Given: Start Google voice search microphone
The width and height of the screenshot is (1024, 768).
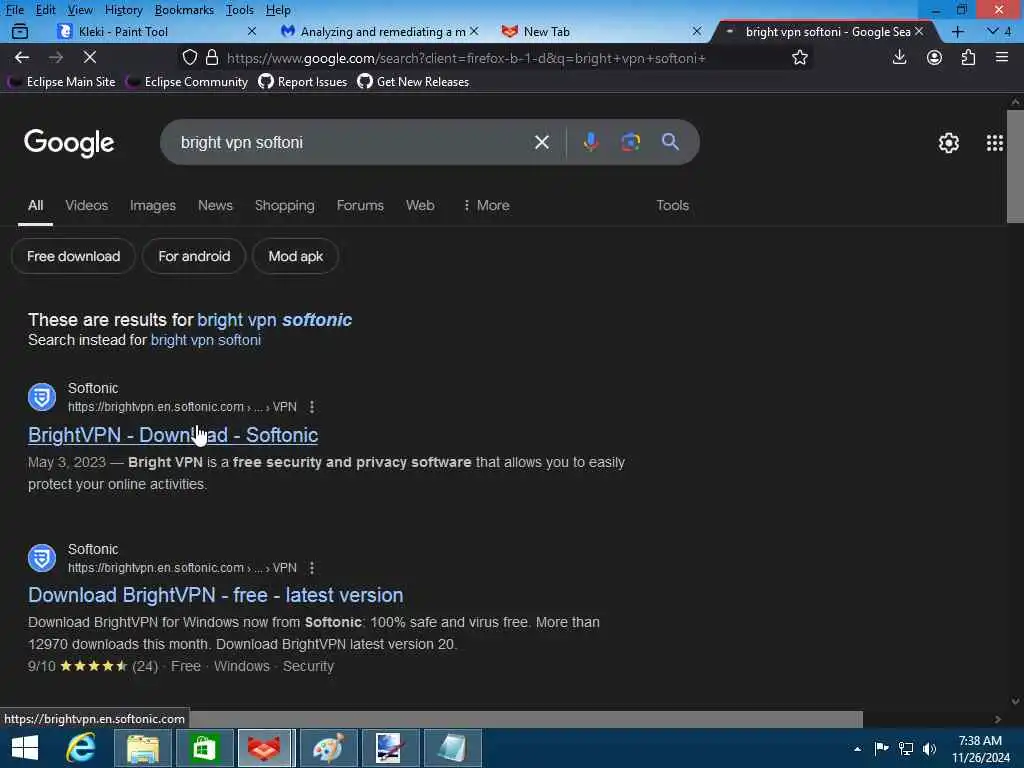Looking at the screenshot, I should [590, 142].
